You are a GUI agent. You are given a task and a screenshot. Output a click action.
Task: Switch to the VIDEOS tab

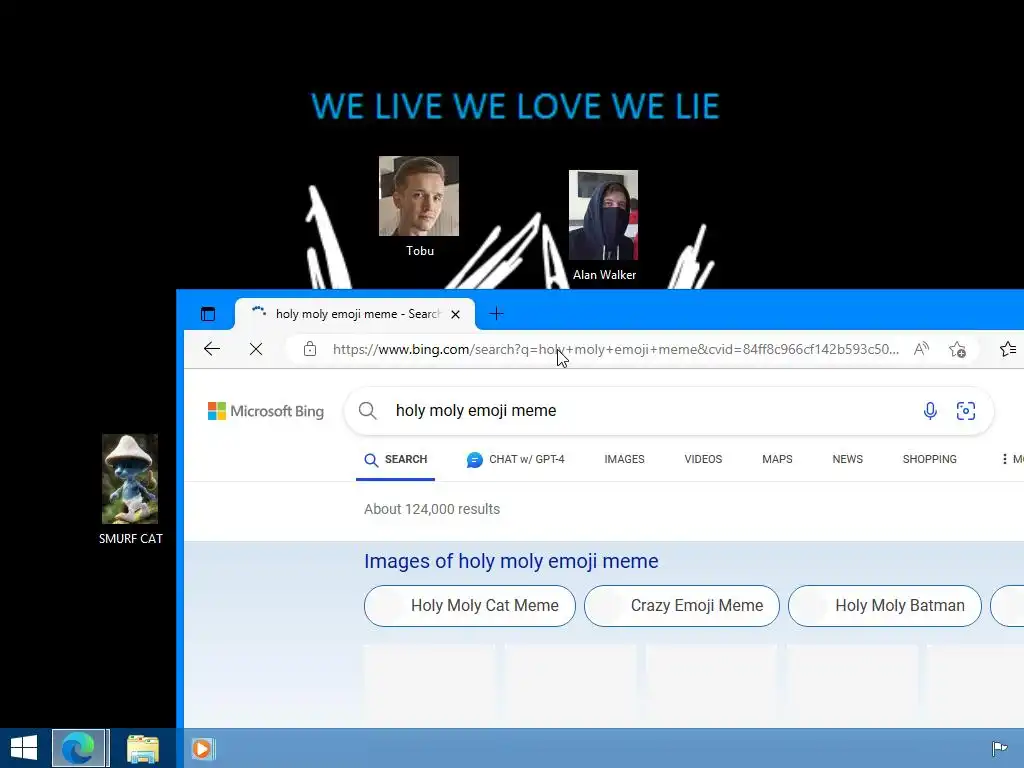coord(703,460)
